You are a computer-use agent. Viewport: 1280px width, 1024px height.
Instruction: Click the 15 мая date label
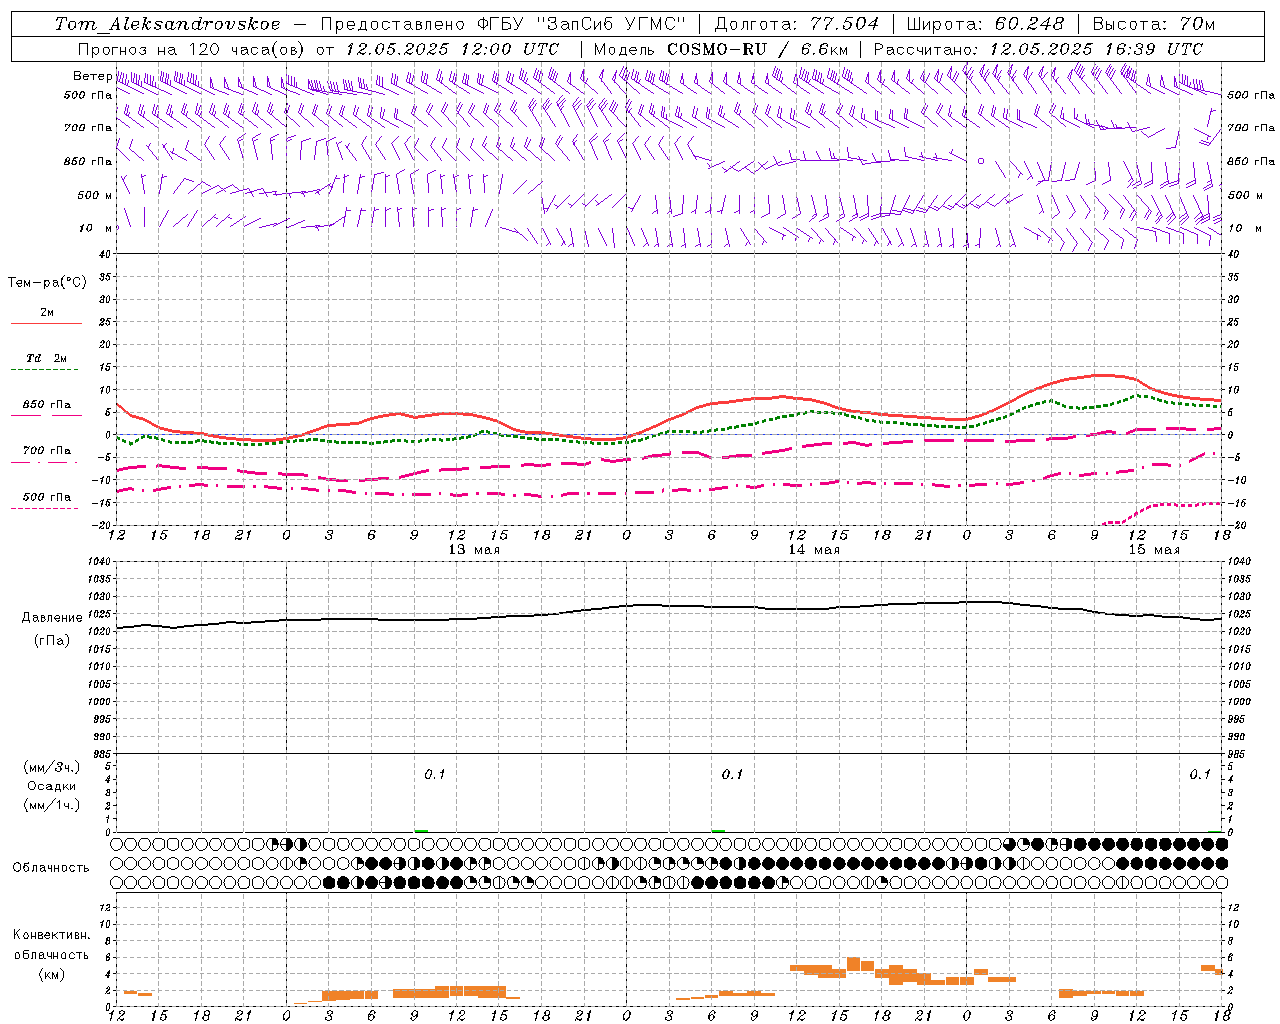click(x=1154, y=550)
